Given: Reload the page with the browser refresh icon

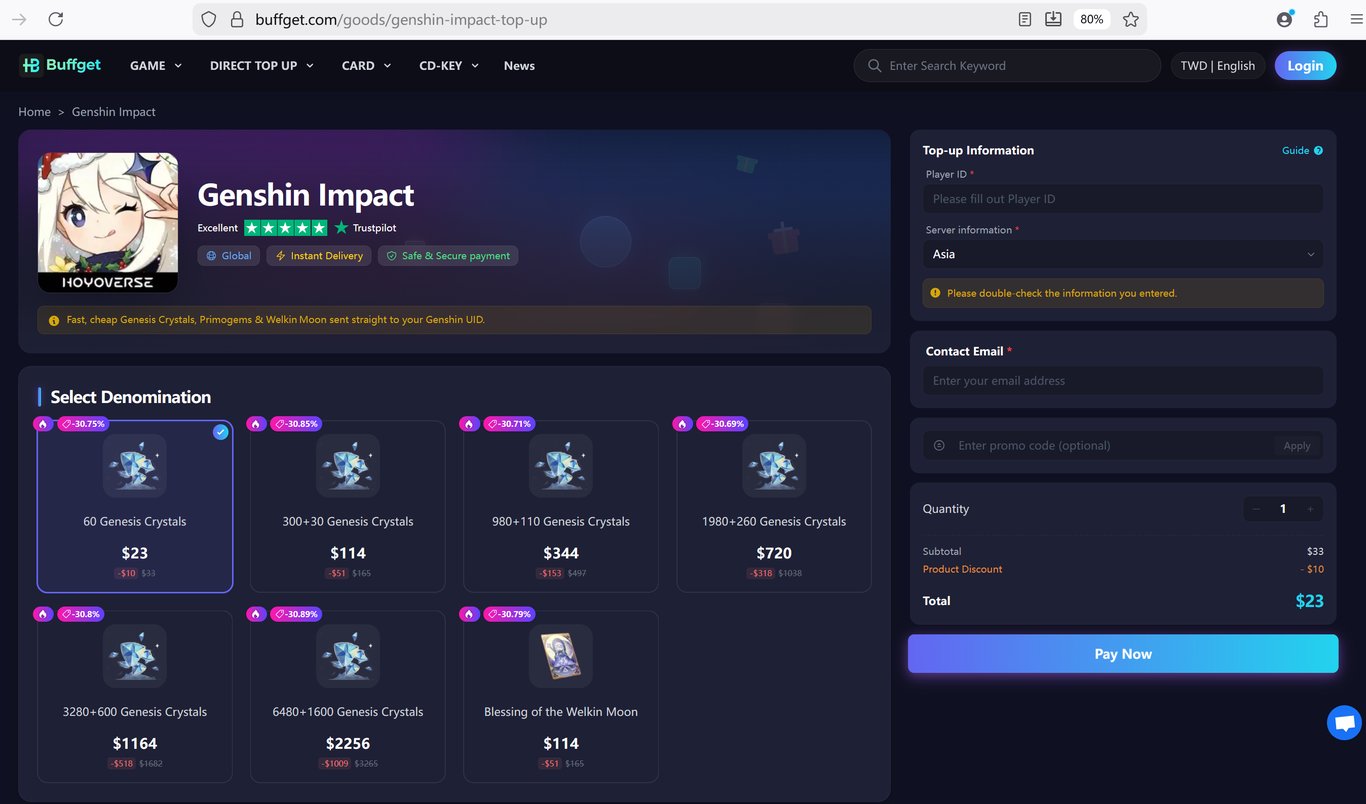Looking at the screenshot, I should (x=56, y=19).
